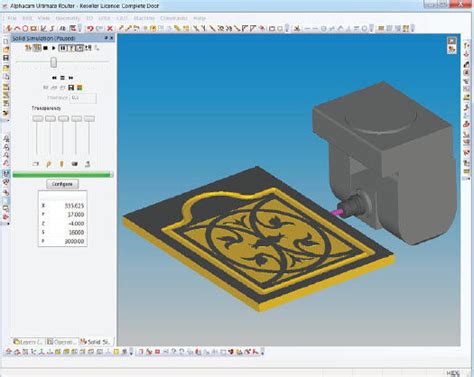Select the Line geometry tool
This screenshot has height=377, width=474.
click(x=9, y=29)
